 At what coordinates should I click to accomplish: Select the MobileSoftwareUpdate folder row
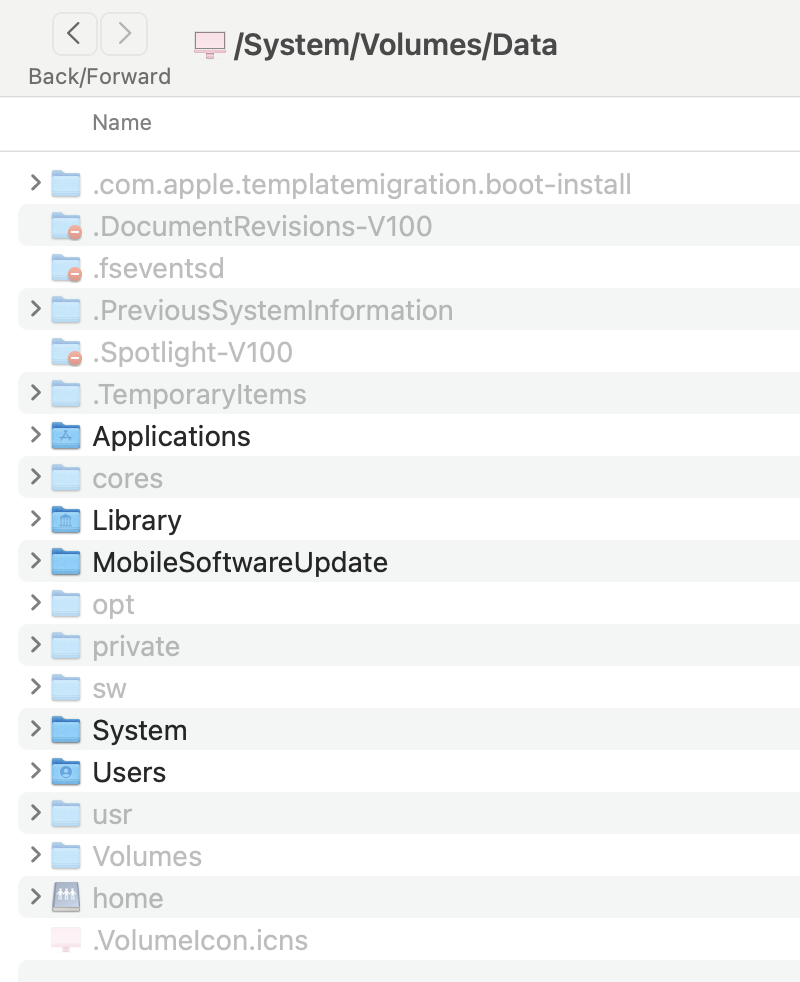click(x=240, y=562)
